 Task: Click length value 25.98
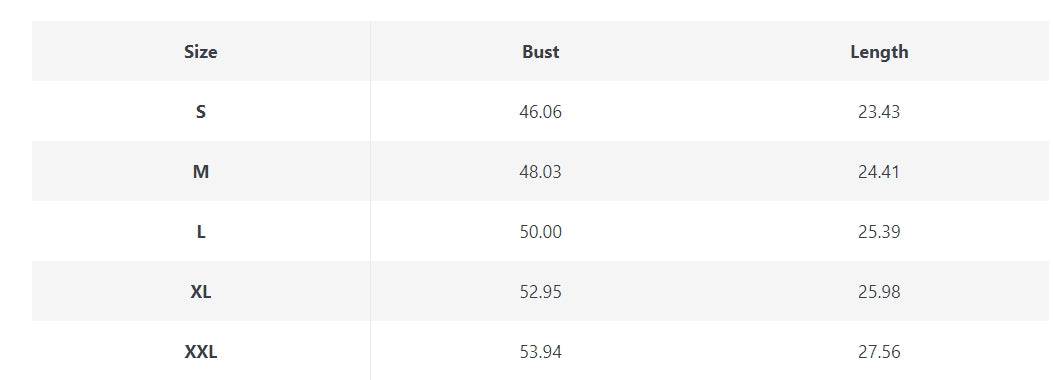pos(879,292)
